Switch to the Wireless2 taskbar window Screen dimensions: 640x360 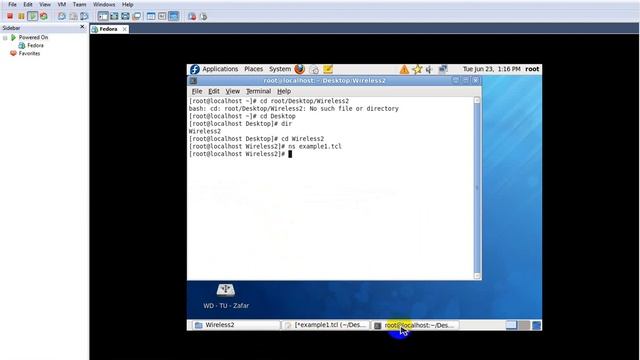point(235,325)
